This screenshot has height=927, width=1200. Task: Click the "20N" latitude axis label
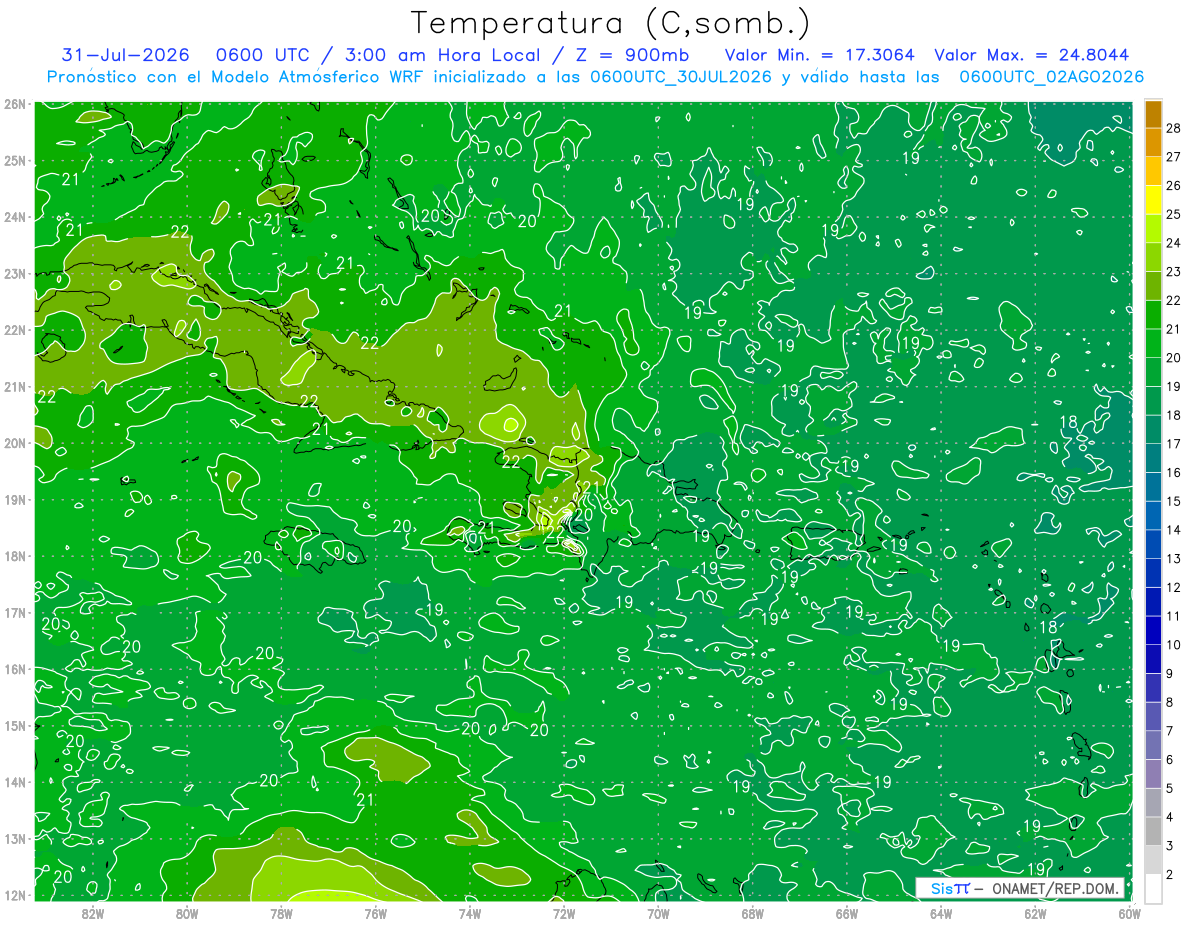click(14, 443)
